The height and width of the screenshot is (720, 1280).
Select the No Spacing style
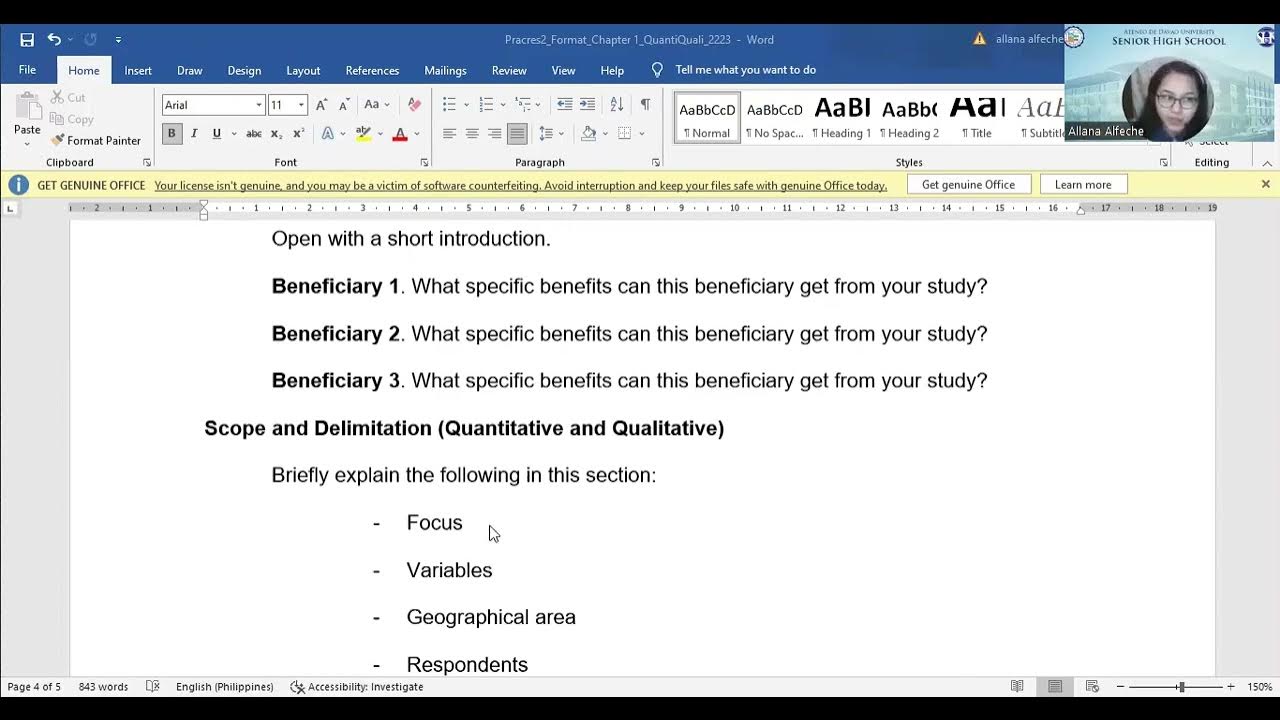775,118
